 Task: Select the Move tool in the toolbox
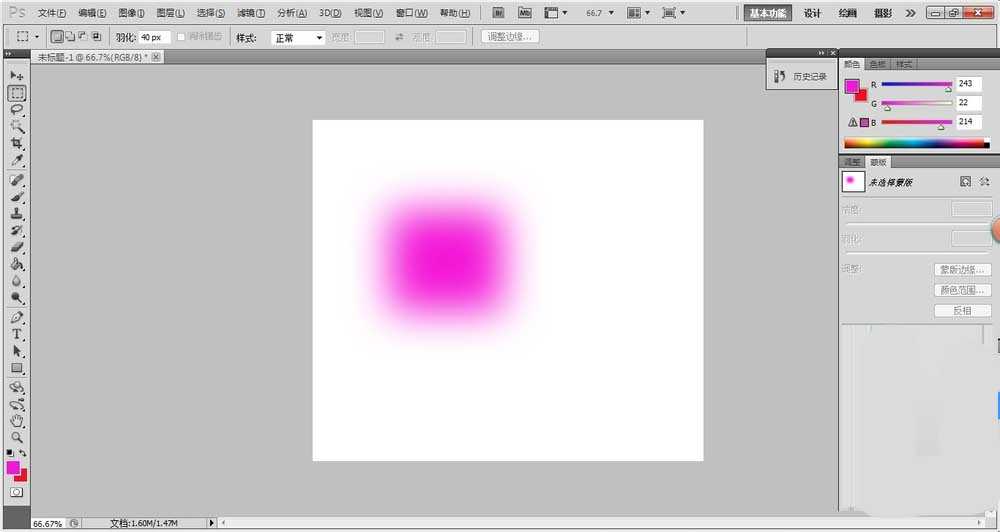click(x=17, y=76)
